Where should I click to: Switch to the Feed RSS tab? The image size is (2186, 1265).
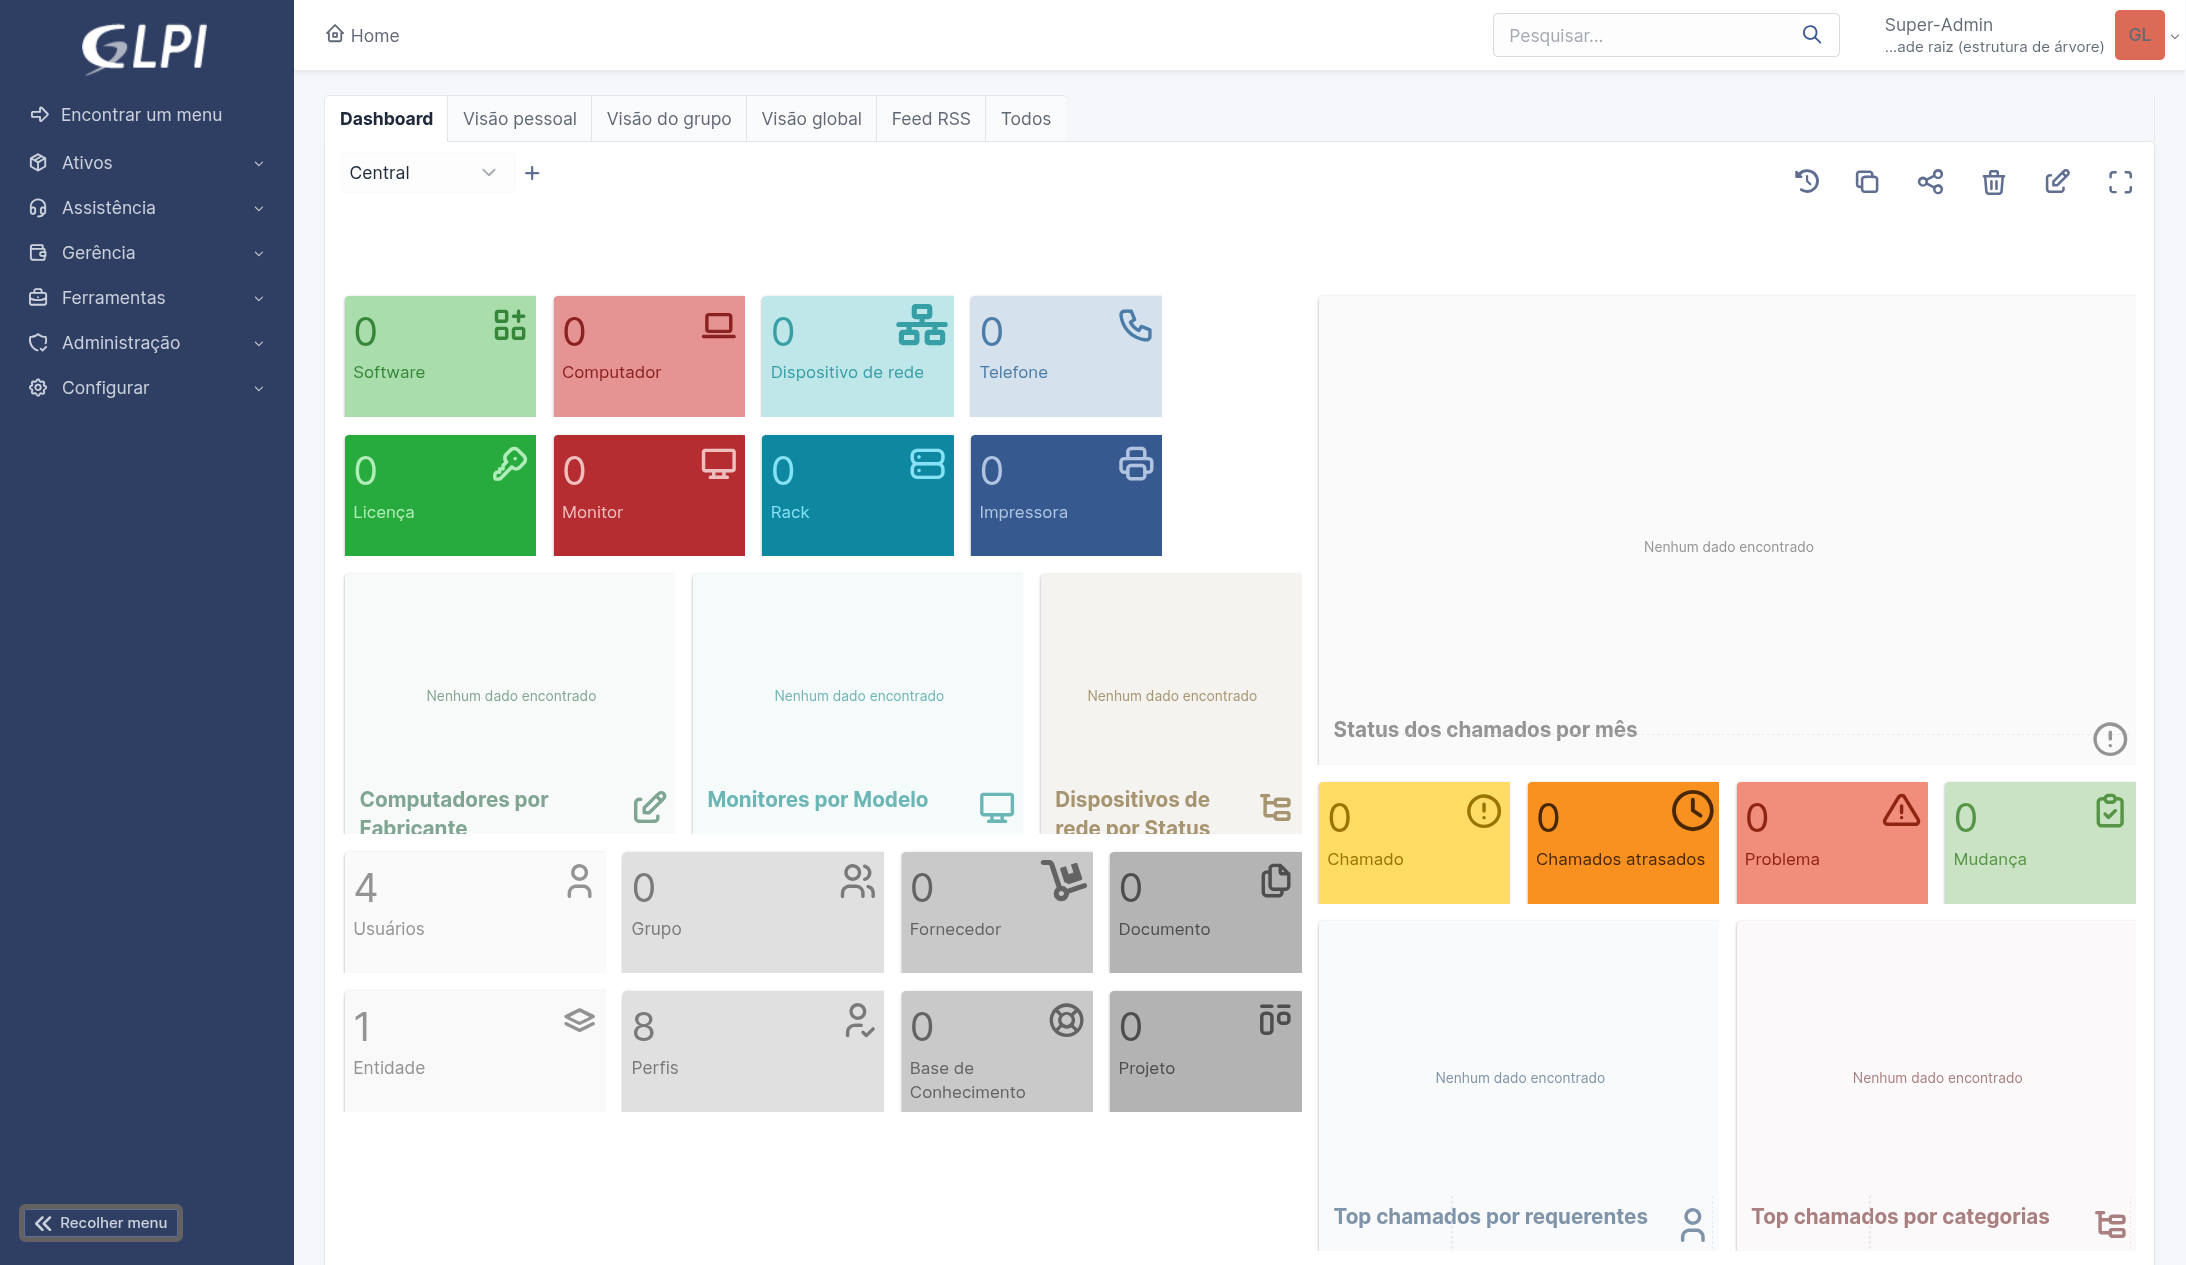tap(930, 119)
